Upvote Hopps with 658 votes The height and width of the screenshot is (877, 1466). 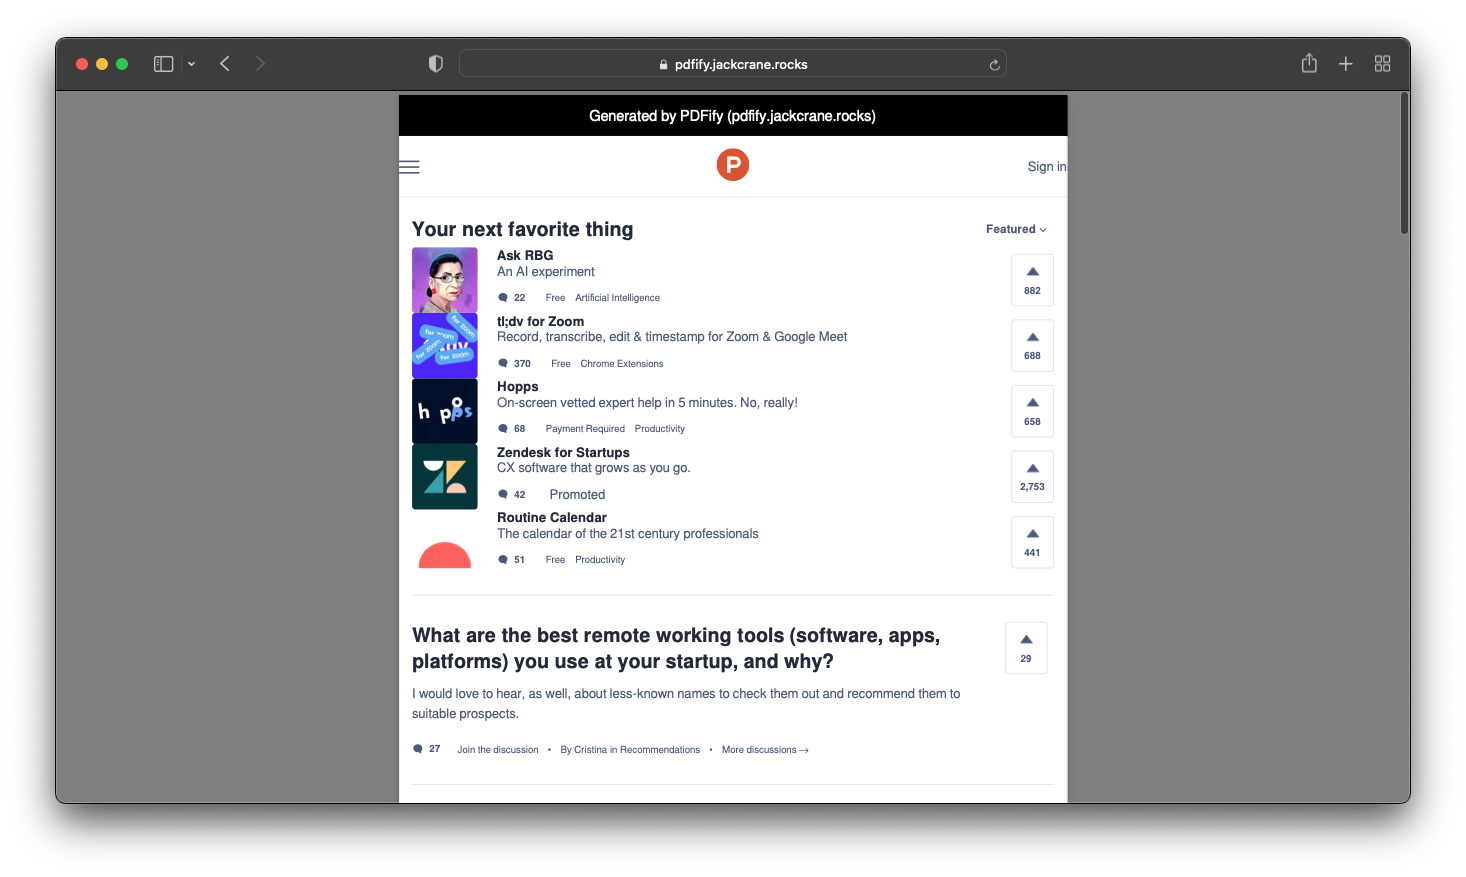(x=1032, y=411)
